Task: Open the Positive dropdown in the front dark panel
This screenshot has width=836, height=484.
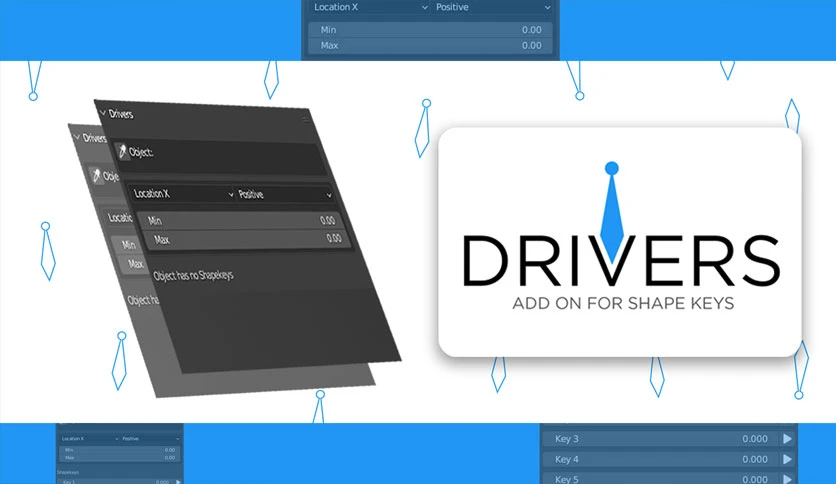Action: (285, 195)
